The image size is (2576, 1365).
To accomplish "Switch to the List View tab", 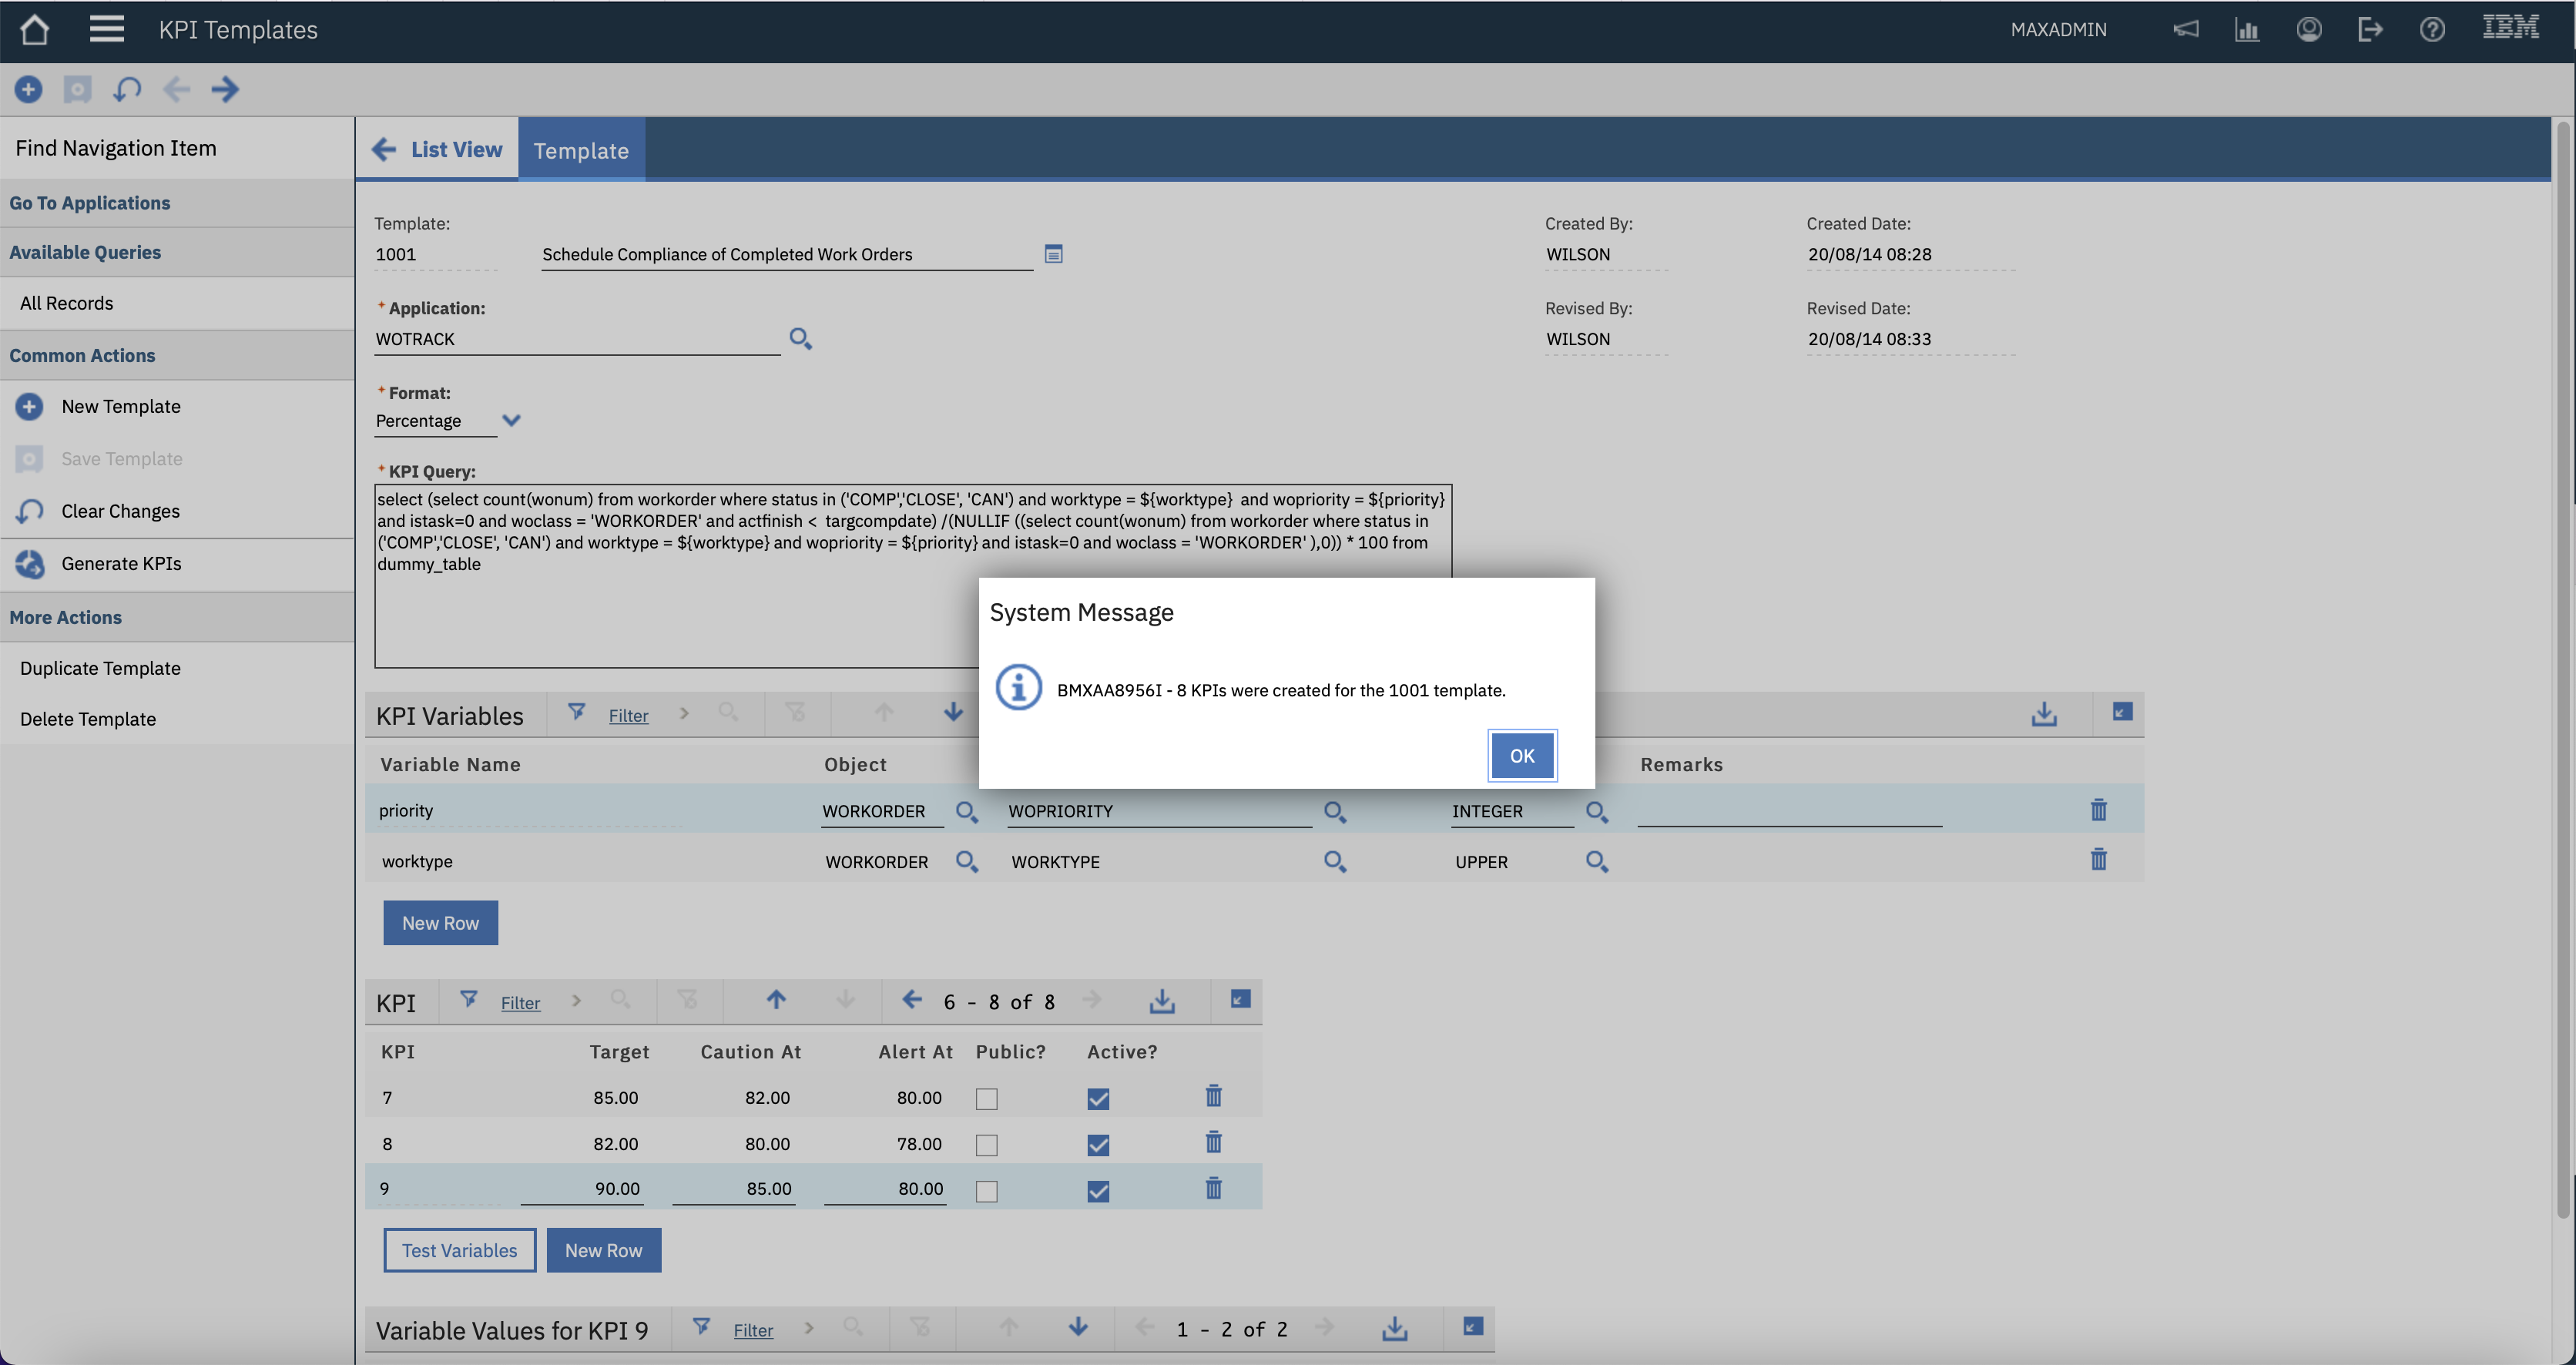I will point(456,150).
